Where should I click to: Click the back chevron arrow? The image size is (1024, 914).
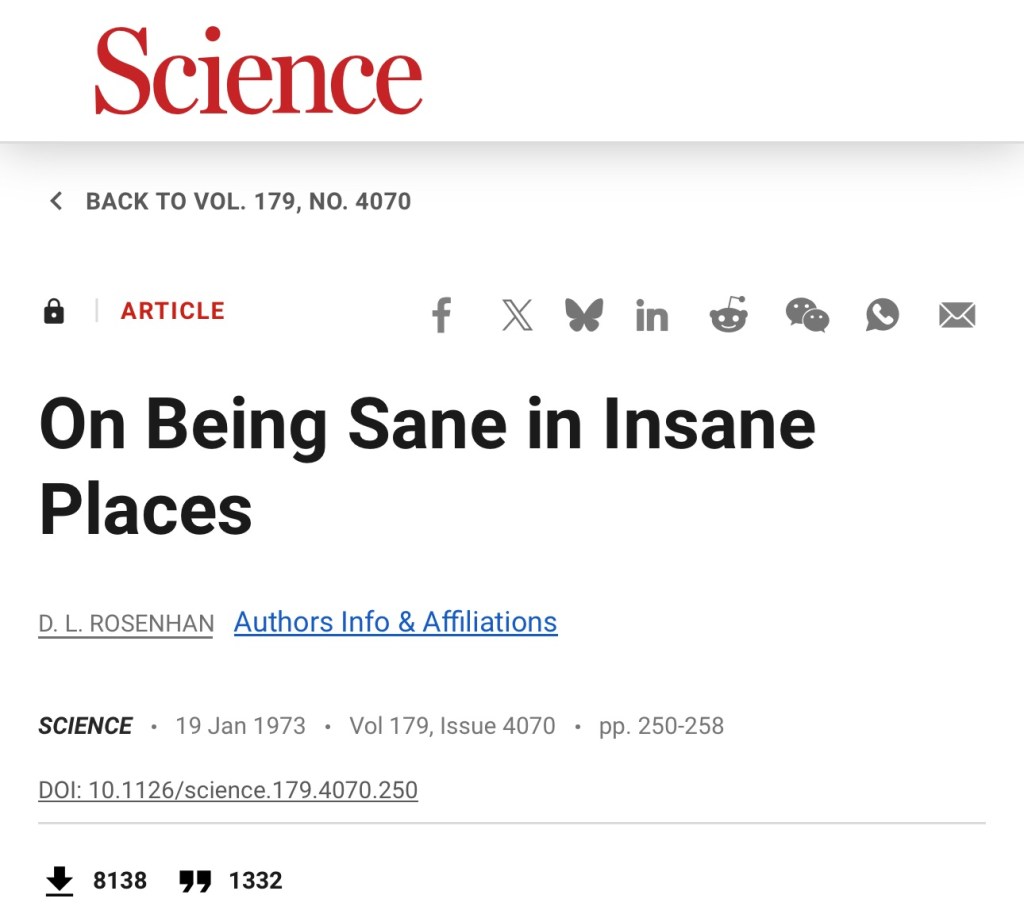tap(56, 202)
